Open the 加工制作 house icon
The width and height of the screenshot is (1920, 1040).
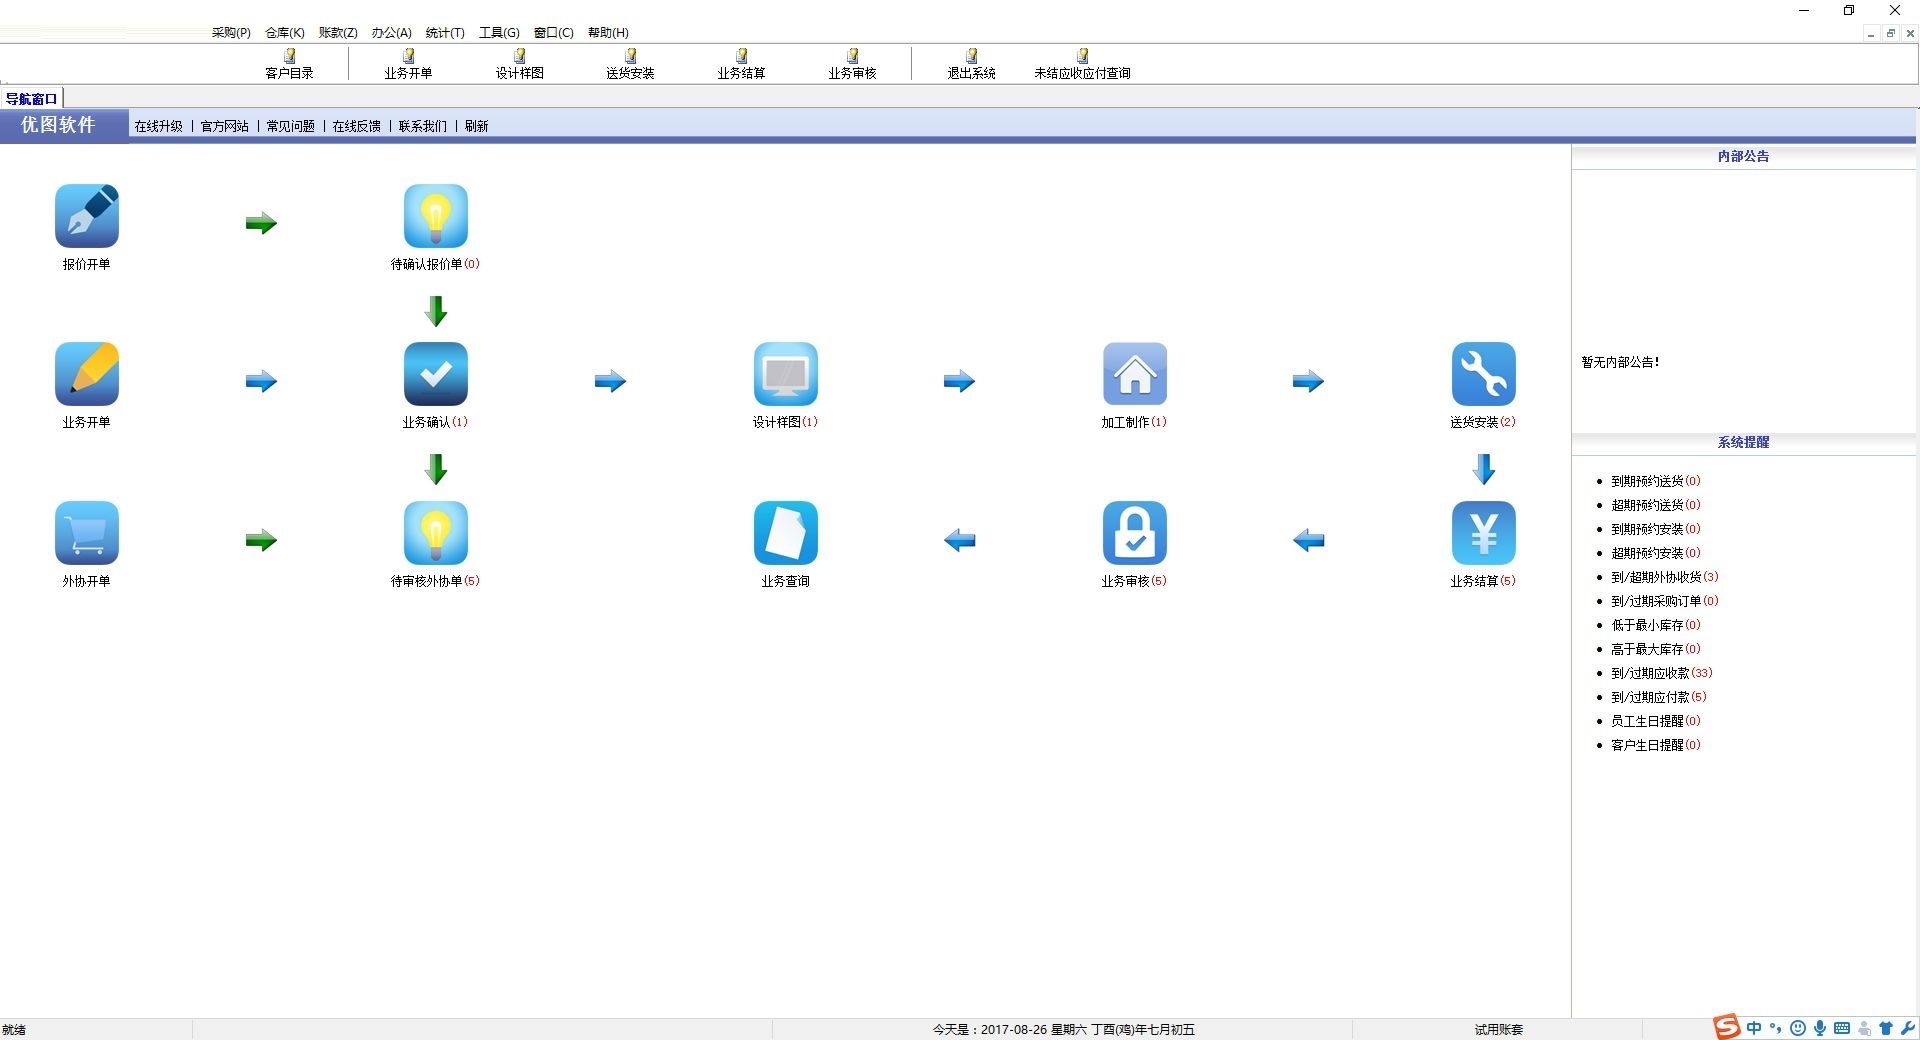point(1135,374)
